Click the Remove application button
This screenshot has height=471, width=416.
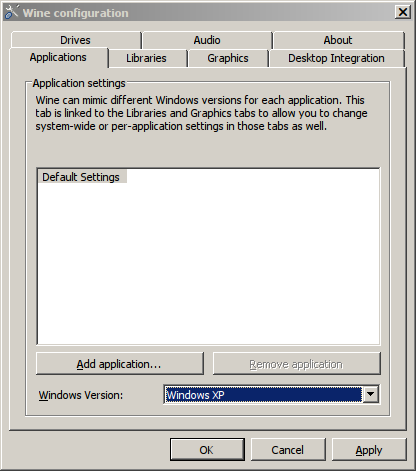(x=296, y=364)
